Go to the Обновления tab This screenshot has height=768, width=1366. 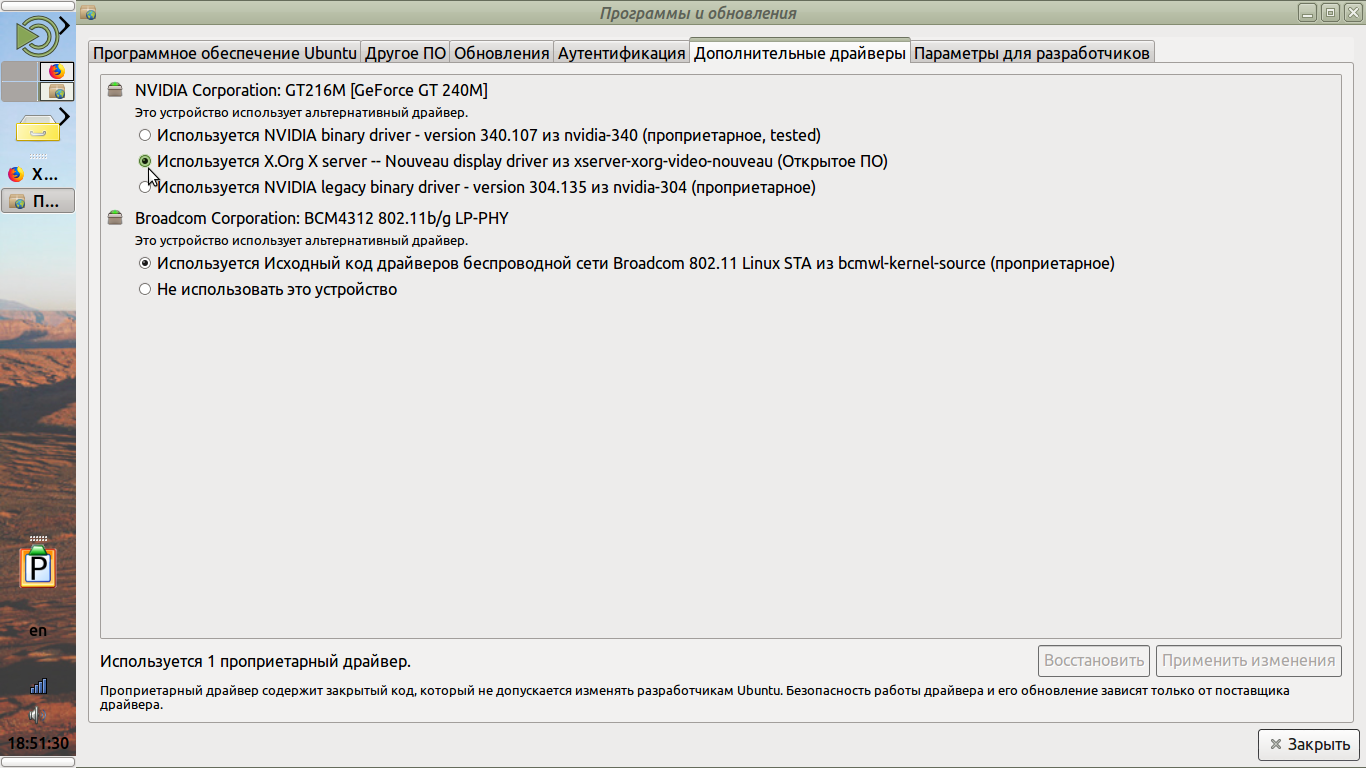pyautogui.click(x=502, y=53)
